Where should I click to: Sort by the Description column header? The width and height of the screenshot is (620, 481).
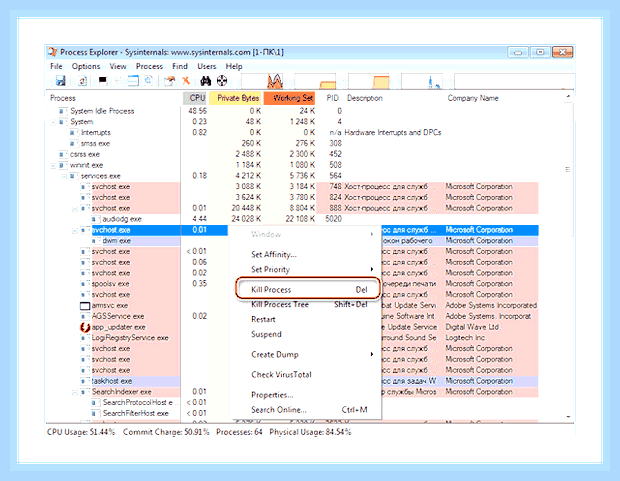[x=365, y=98]
